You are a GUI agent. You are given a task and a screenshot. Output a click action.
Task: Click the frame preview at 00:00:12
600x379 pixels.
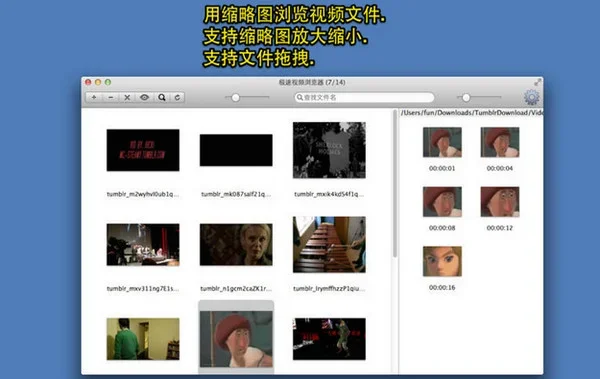point(500,202)
